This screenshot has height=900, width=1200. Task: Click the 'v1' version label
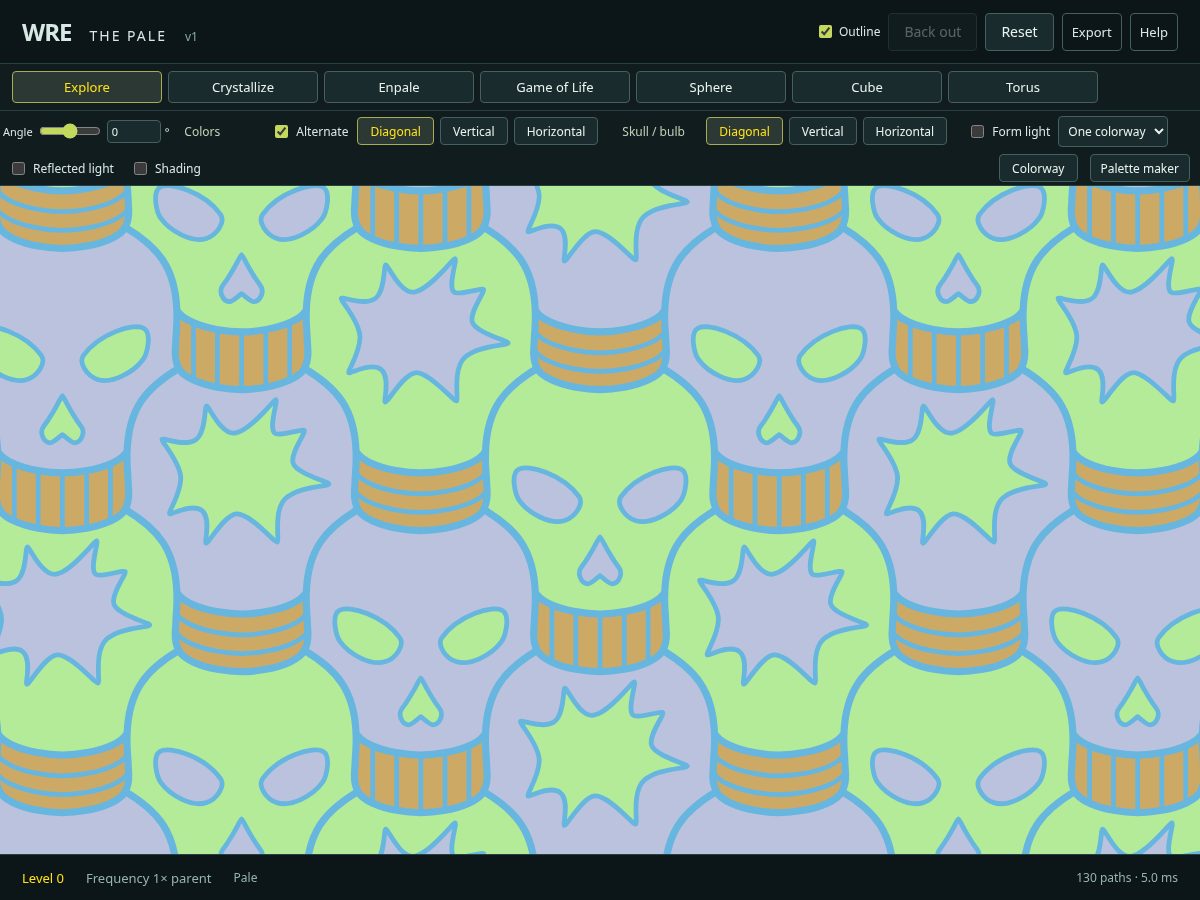[x=191, y=36]
